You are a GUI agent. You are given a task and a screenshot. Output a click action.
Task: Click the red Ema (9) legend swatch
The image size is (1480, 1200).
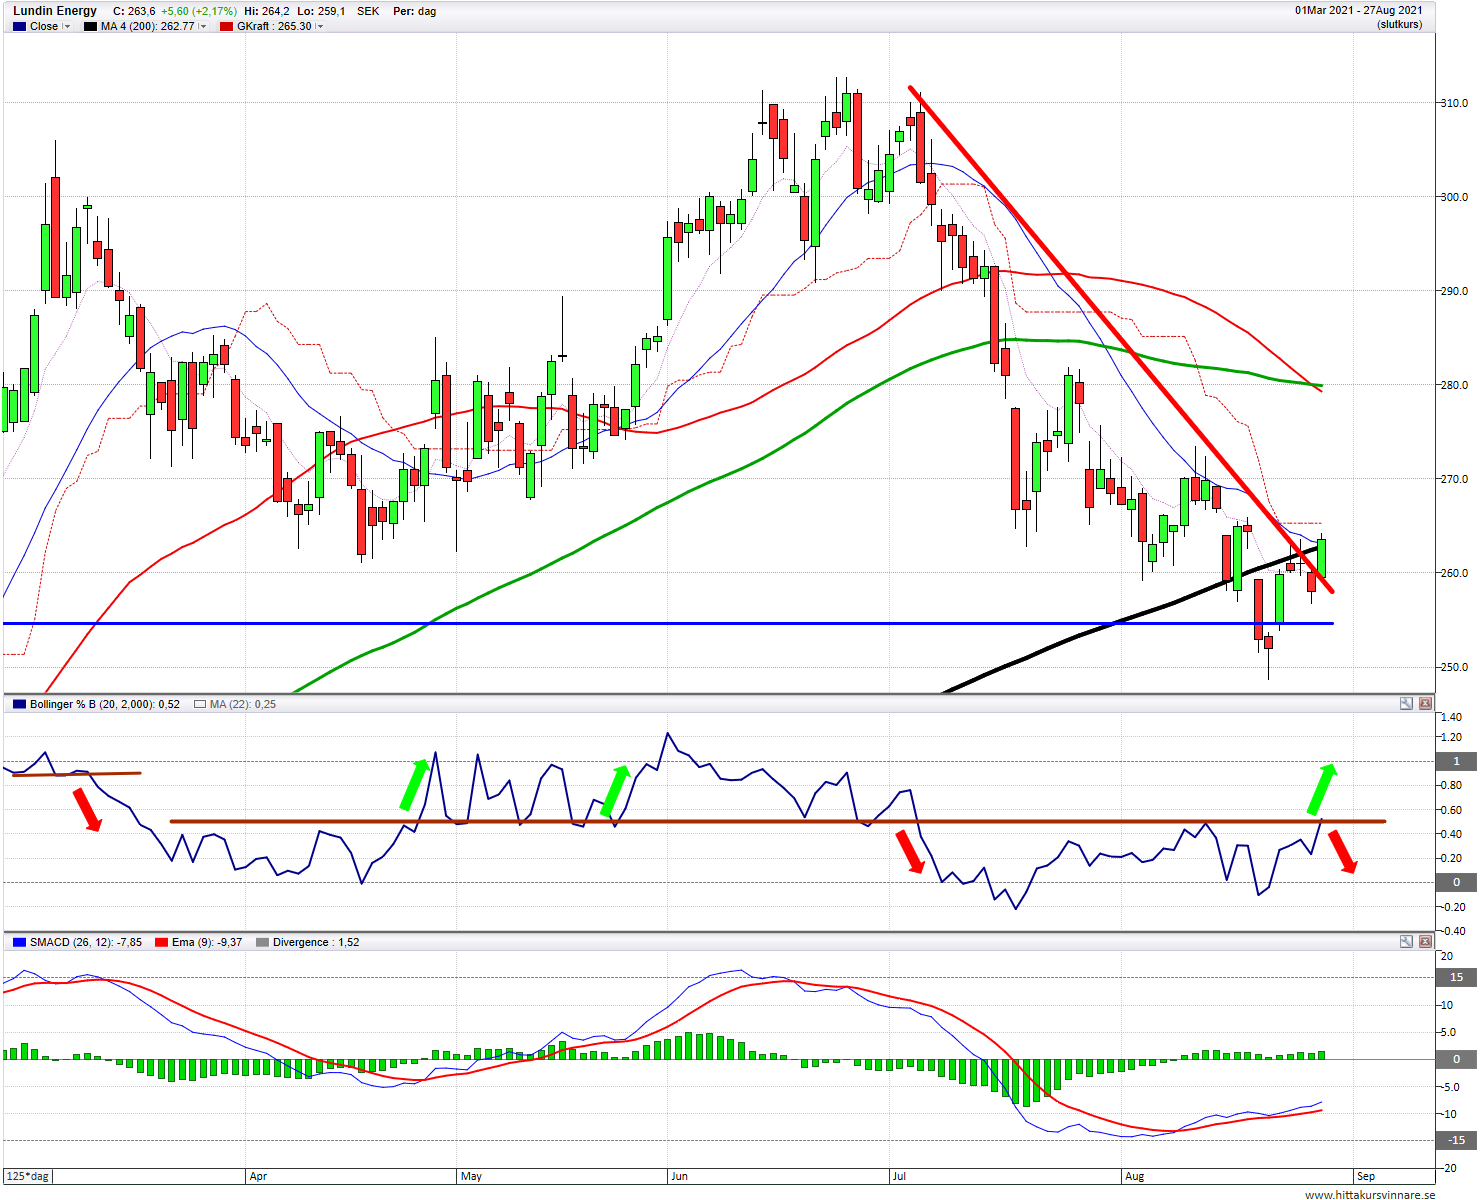click(162, 942)
